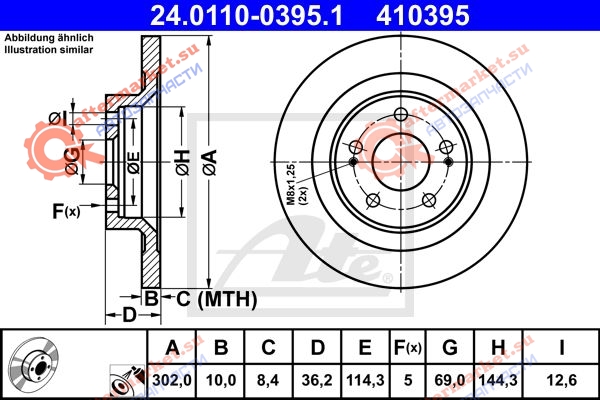Click the ATE logo watermark

(x=300, y=253)
